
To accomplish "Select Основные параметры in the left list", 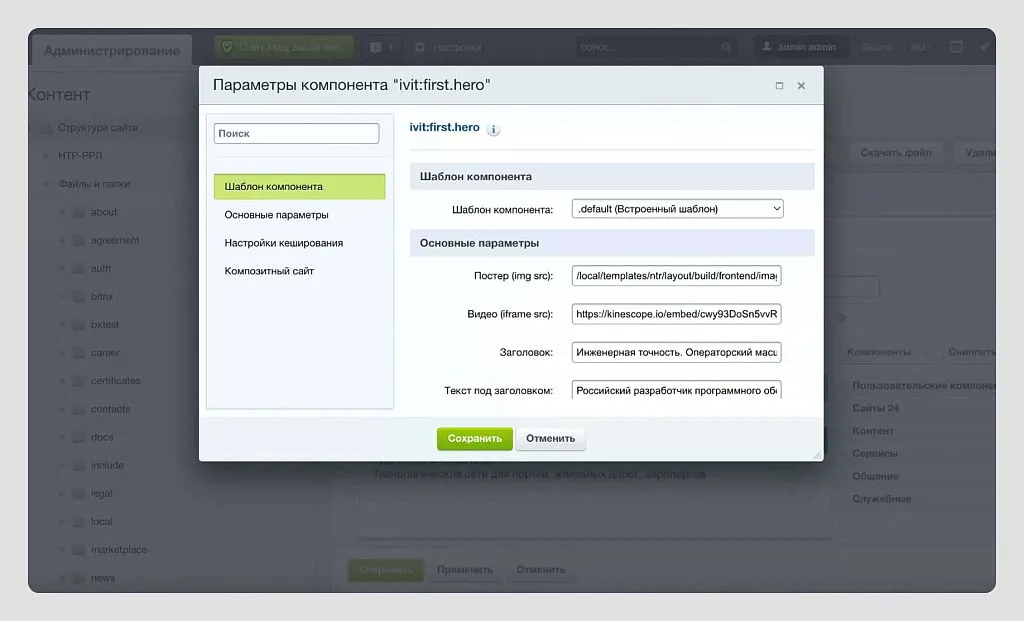I will pos(276,215).
